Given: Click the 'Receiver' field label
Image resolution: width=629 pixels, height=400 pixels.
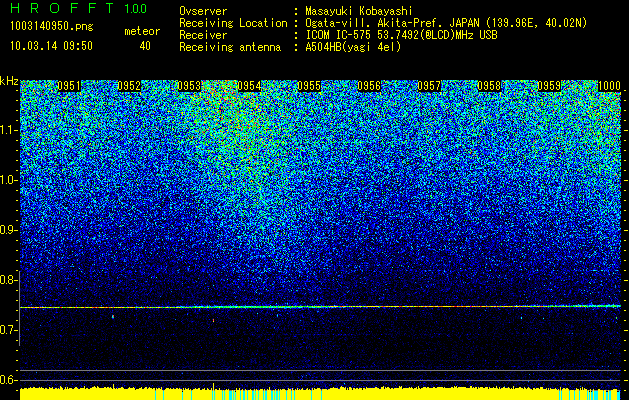Looking at the screenshot, I should click(203, 35).
